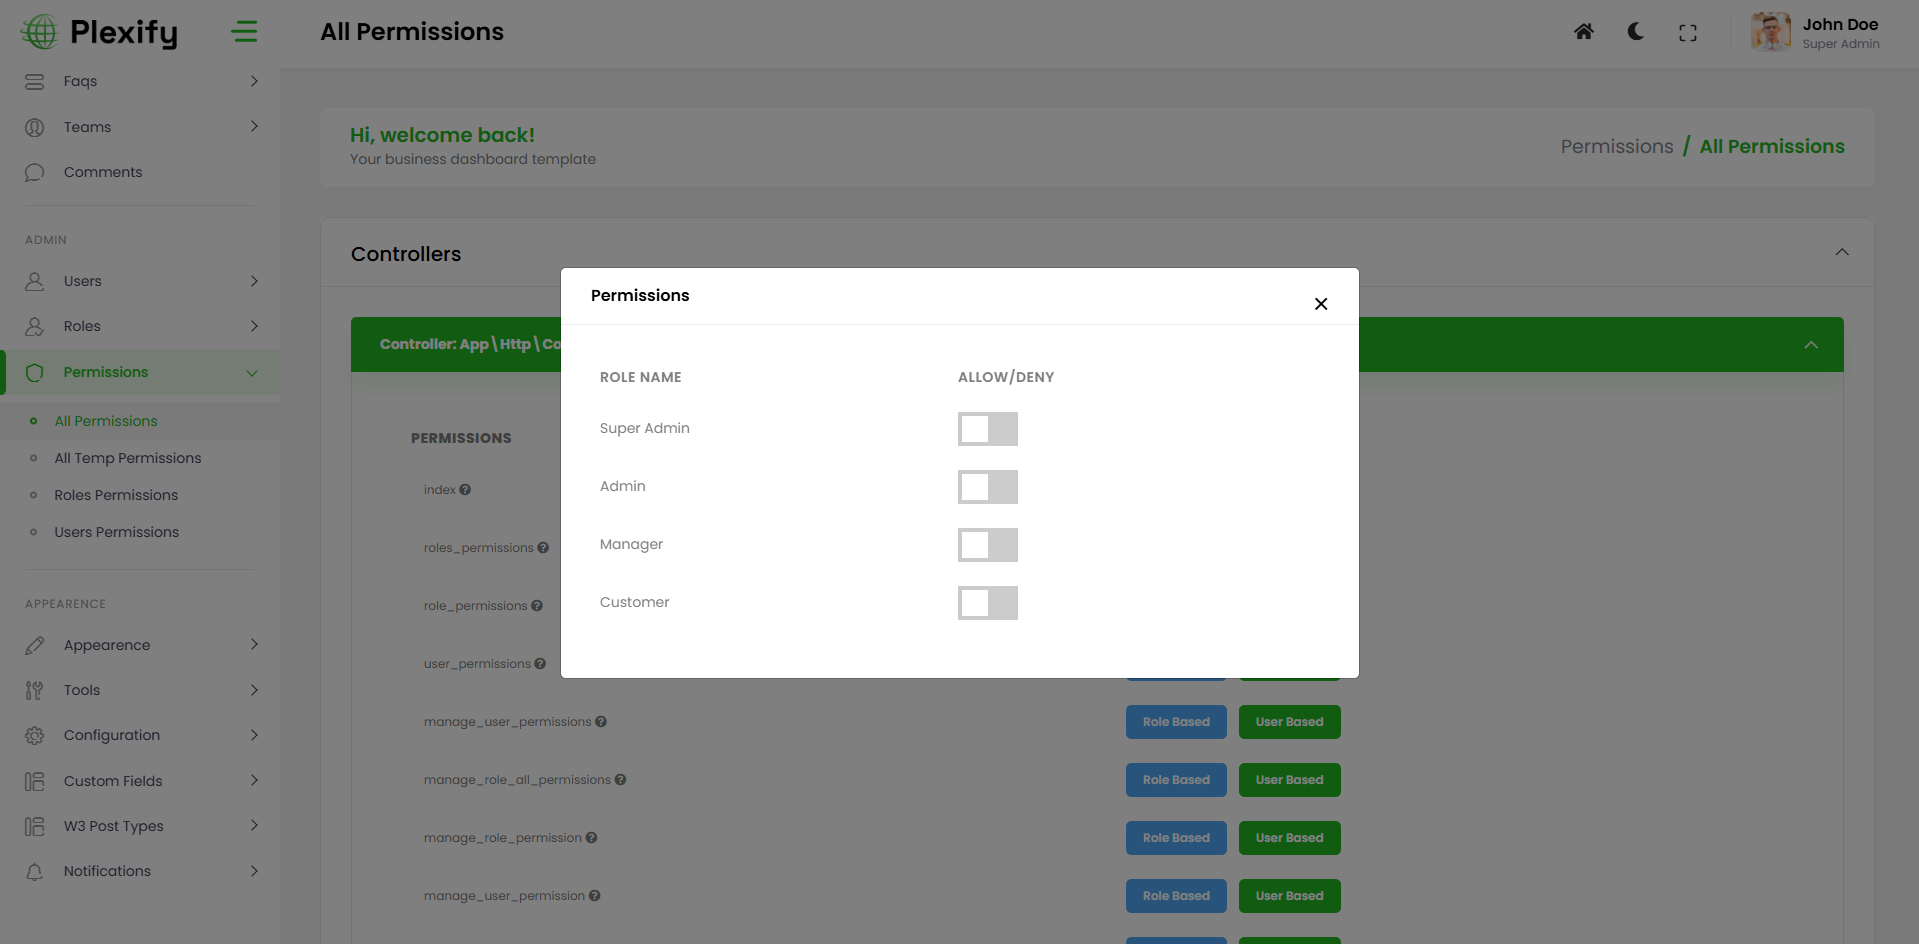Viewport: 1919px width, 944px height.
Task: Click User Based button for manage_role_all_permissions
Action: [1289, 780]
